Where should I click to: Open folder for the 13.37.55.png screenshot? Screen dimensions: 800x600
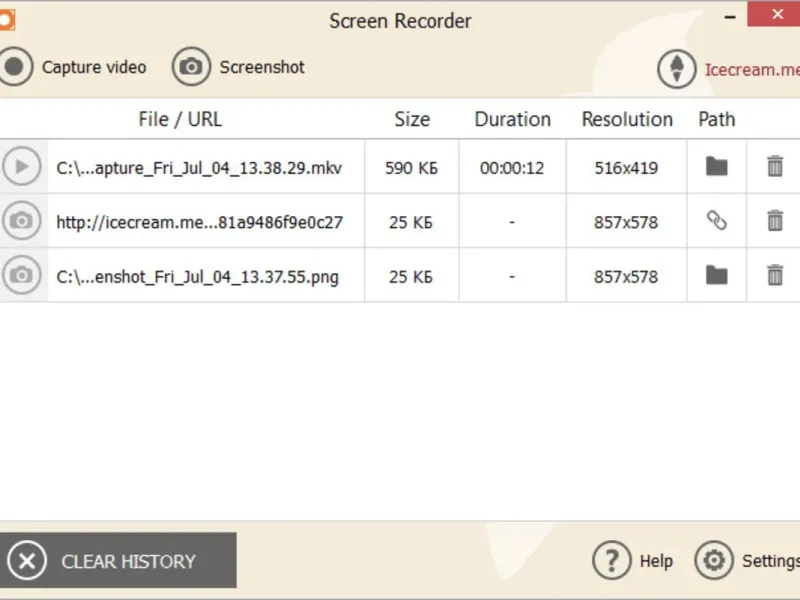pyautogui.click(x=716, y=276)
